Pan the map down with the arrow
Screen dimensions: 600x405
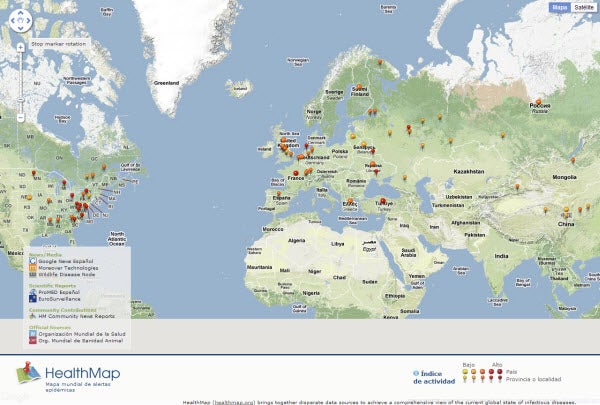pyautogui.click(x=21, y=28)
